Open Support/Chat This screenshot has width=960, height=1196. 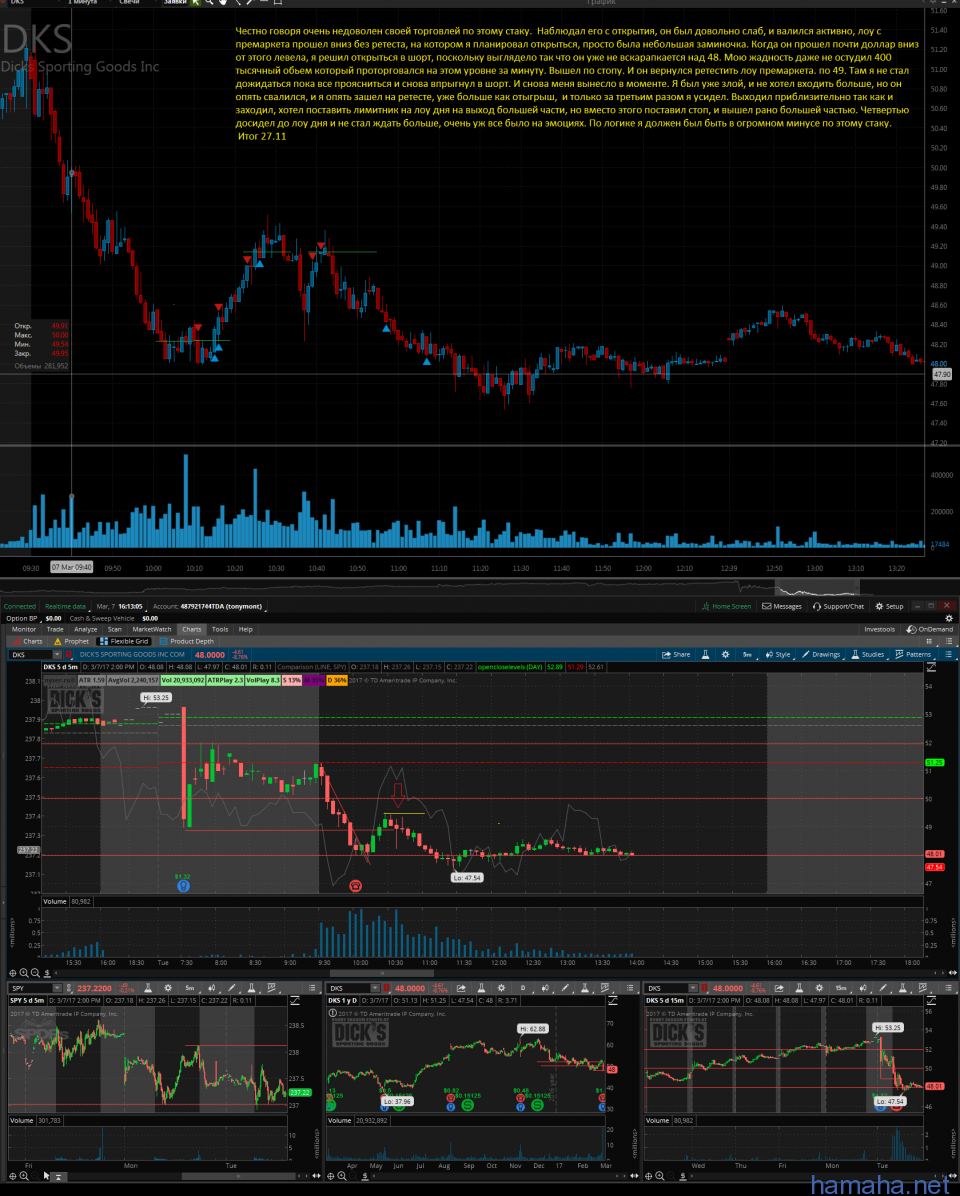tap(838, 606)
